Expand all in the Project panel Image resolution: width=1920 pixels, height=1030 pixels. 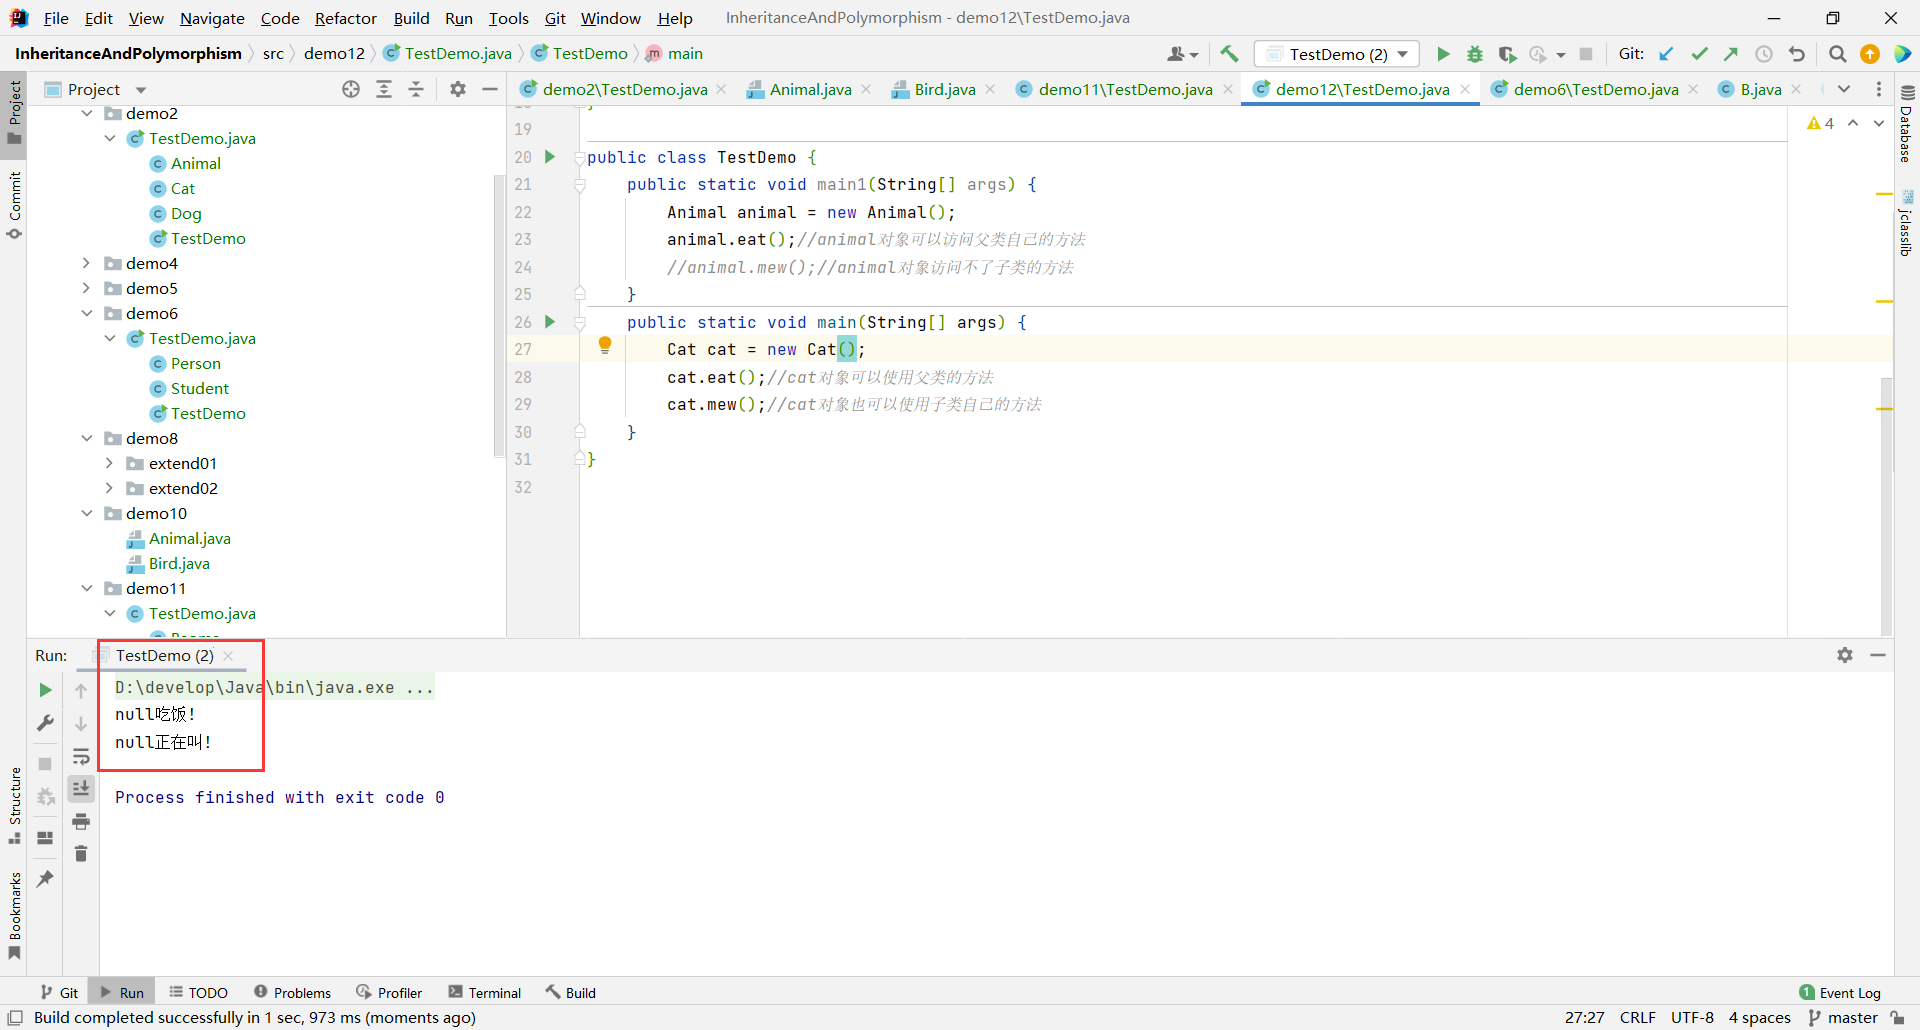coord(384,89)
